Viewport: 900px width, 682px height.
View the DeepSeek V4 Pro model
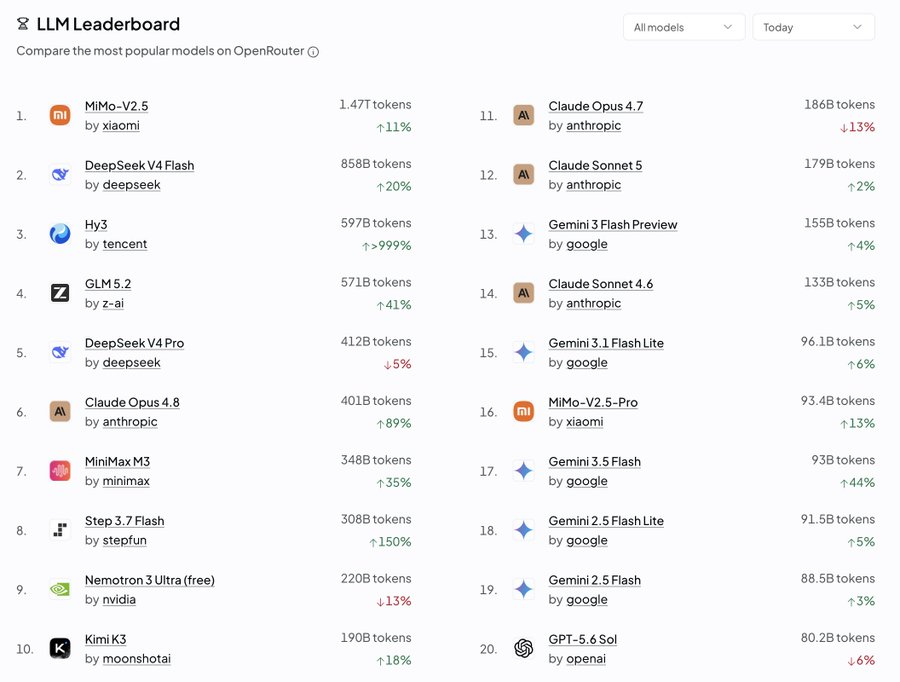(134, 343)
